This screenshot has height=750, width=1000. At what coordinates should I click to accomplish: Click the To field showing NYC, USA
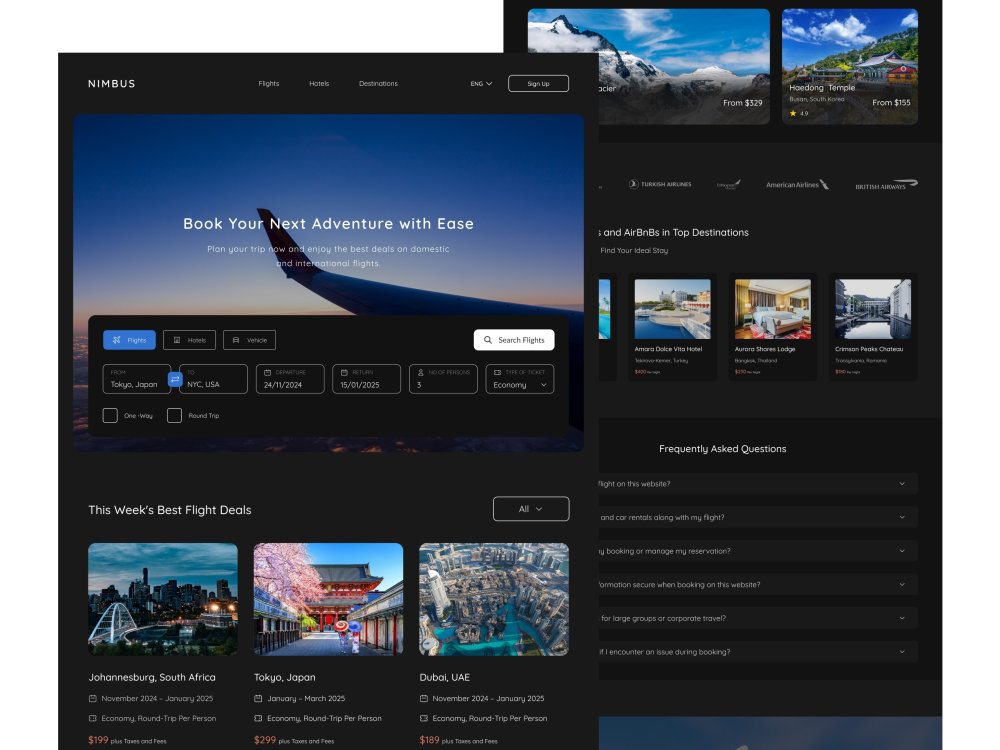214,379
